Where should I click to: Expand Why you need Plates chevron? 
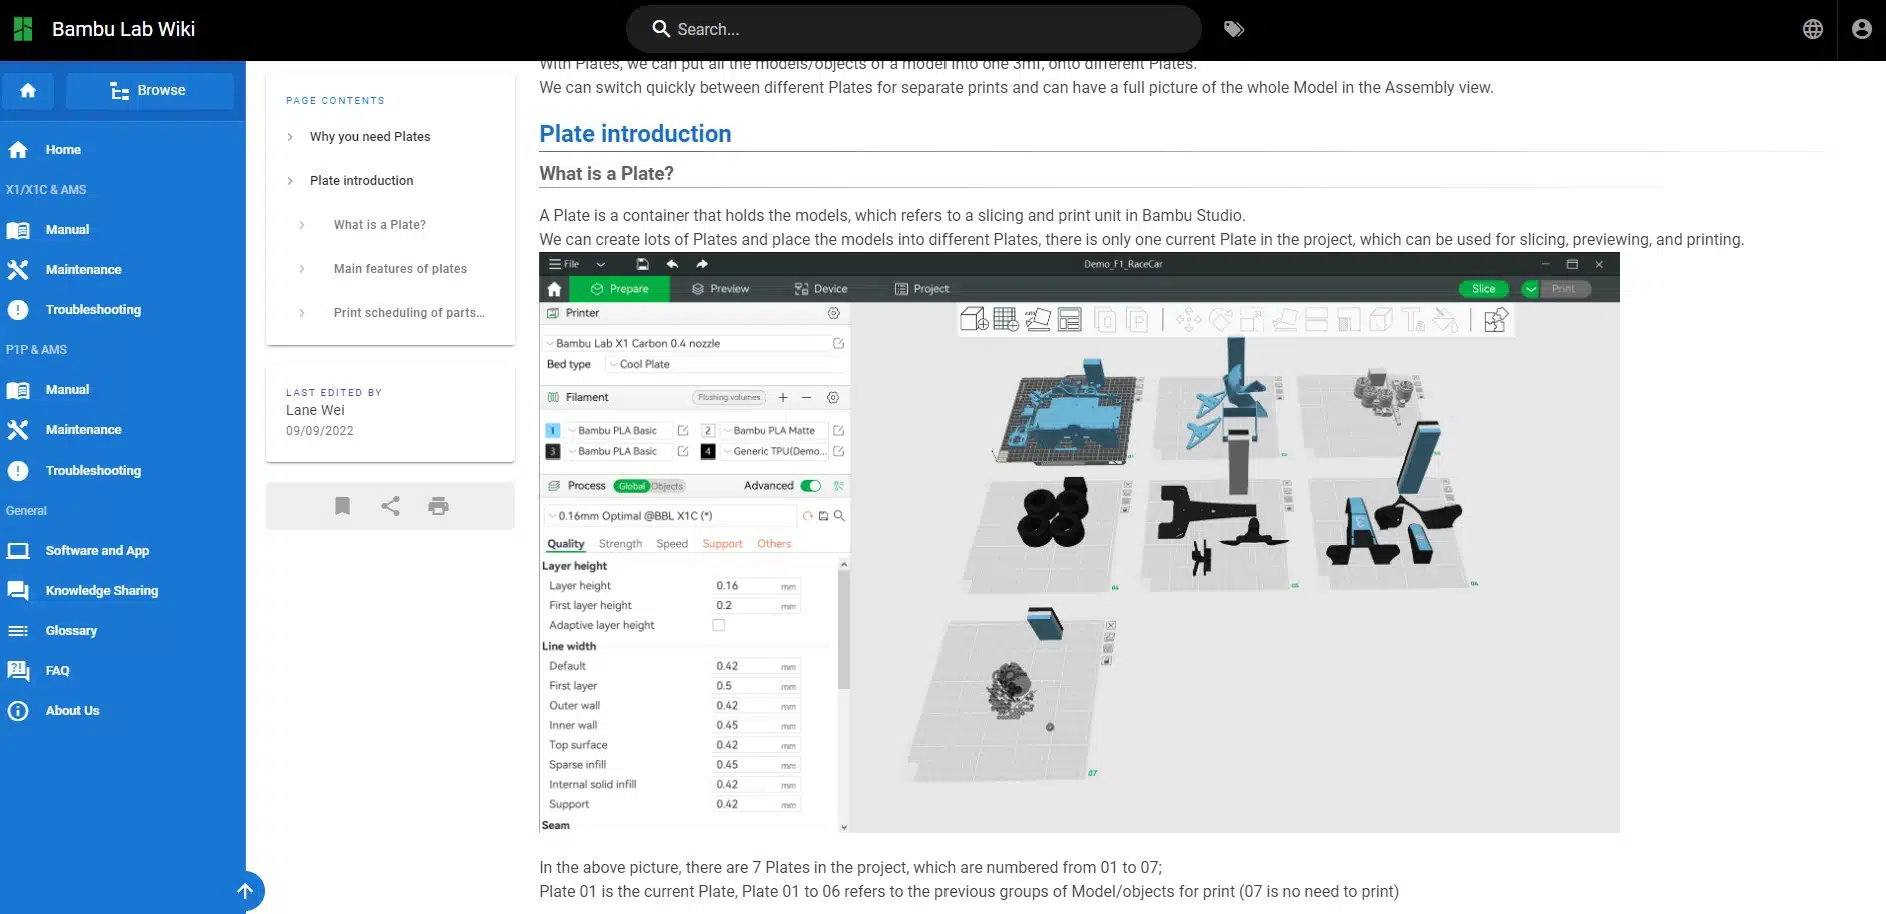point(290,137)
